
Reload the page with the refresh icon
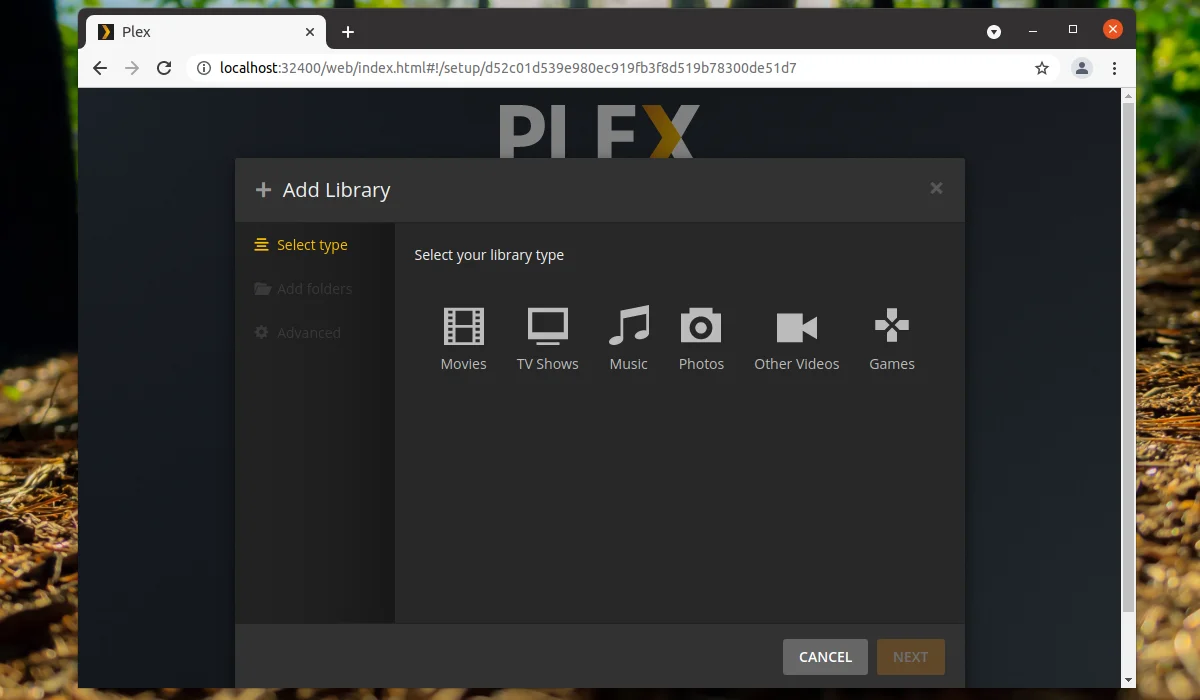(x=164, y=68)
